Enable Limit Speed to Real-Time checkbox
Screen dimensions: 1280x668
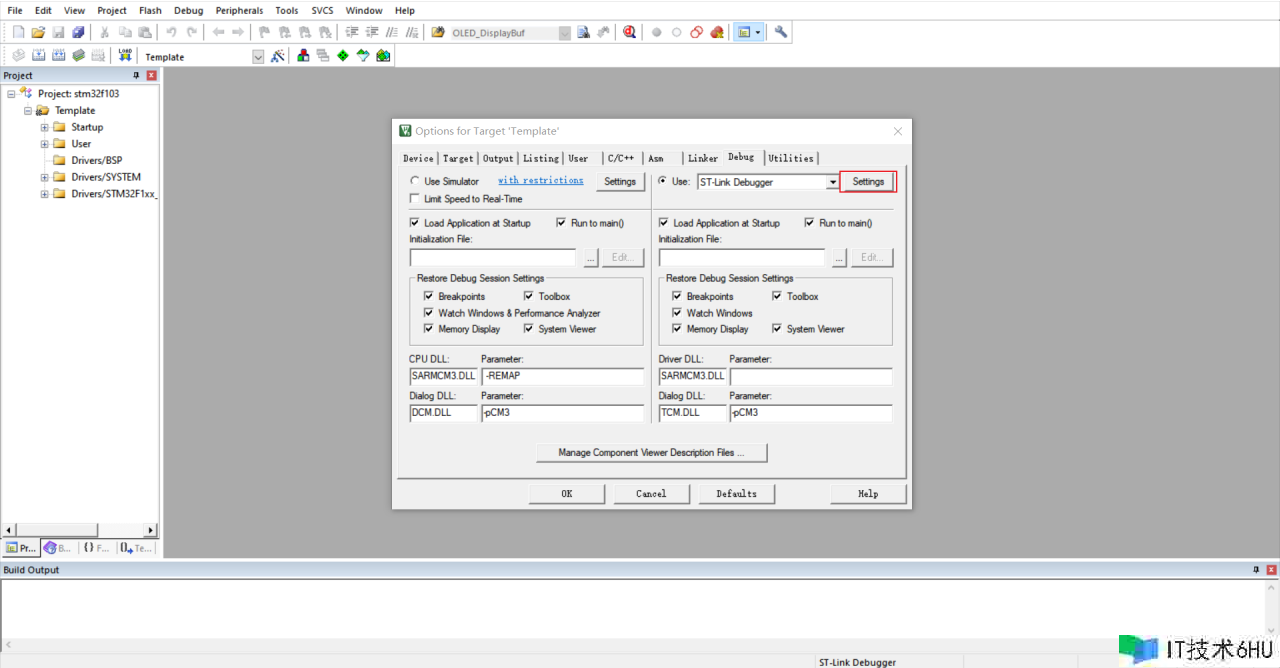pos(415,199)
